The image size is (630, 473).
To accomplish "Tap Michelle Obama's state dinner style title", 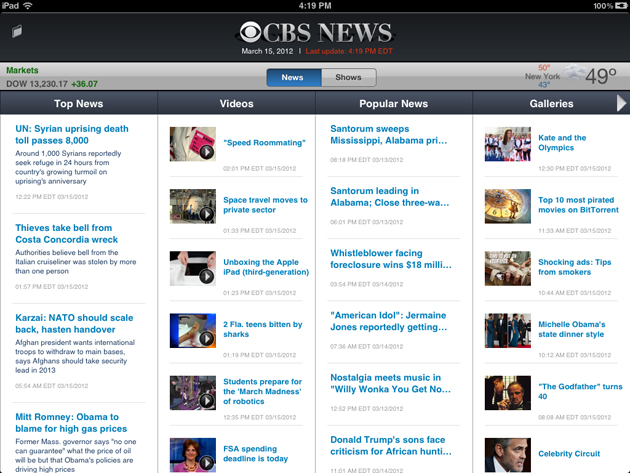I will tap(572, 329).
